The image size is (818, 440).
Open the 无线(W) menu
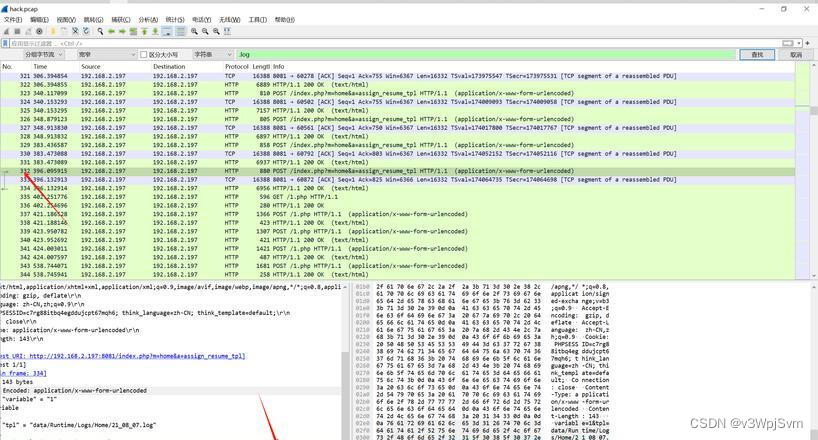click(230, 19)
